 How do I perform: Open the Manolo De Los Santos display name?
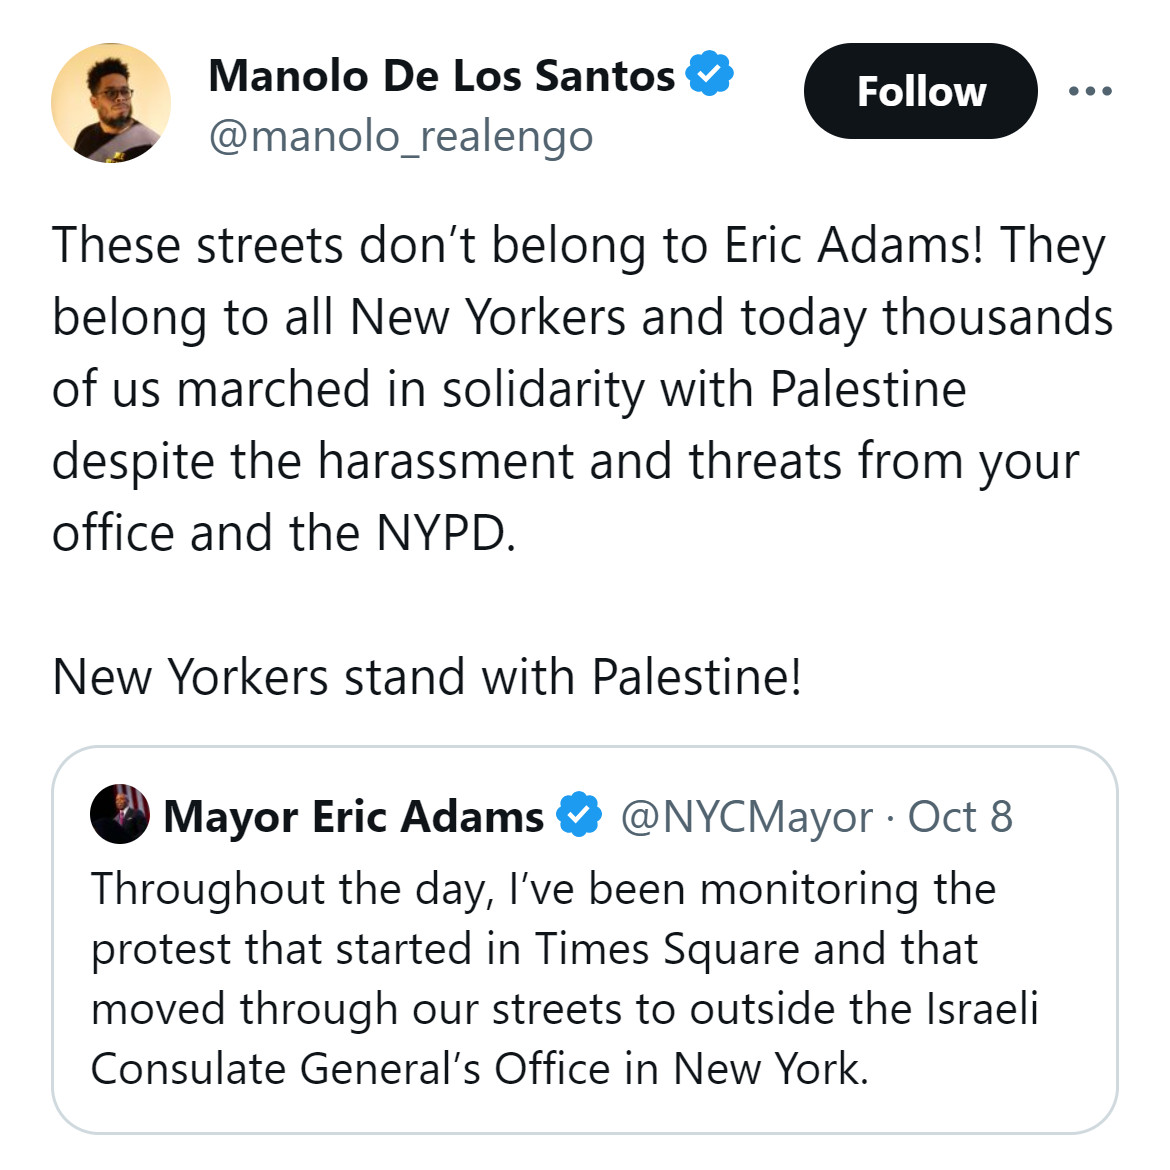pyautogui.click(x=441, y=76)
